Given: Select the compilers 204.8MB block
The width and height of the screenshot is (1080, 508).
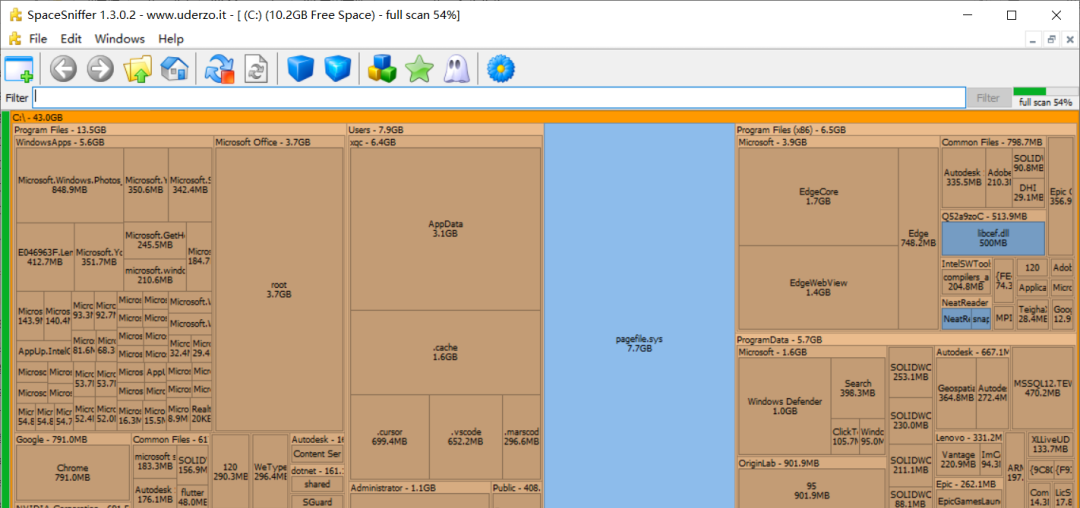Looking at the screenshot, I should (966, 282).
